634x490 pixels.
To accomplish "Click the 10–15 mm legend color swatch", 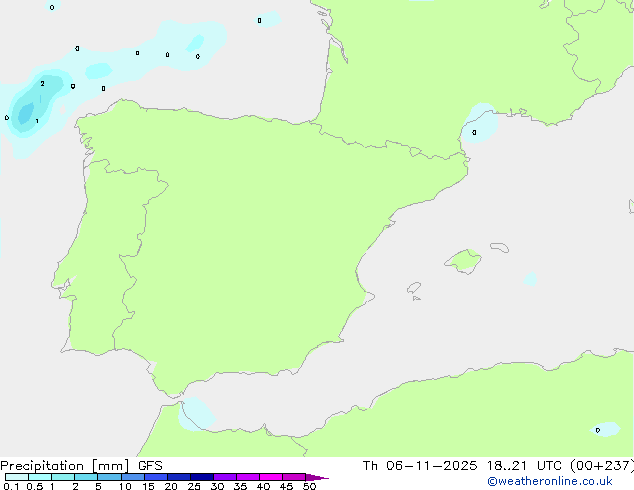I will [x=133, y=477].
